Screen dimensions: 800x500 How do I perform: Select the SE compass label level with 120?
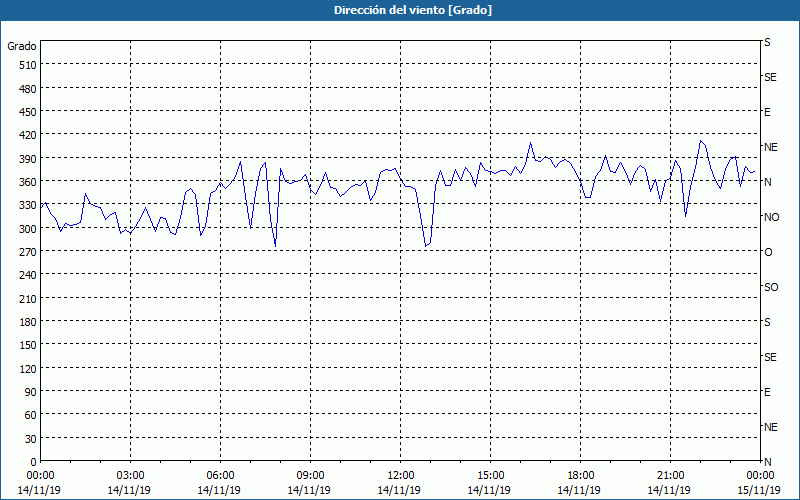point(770,357)
